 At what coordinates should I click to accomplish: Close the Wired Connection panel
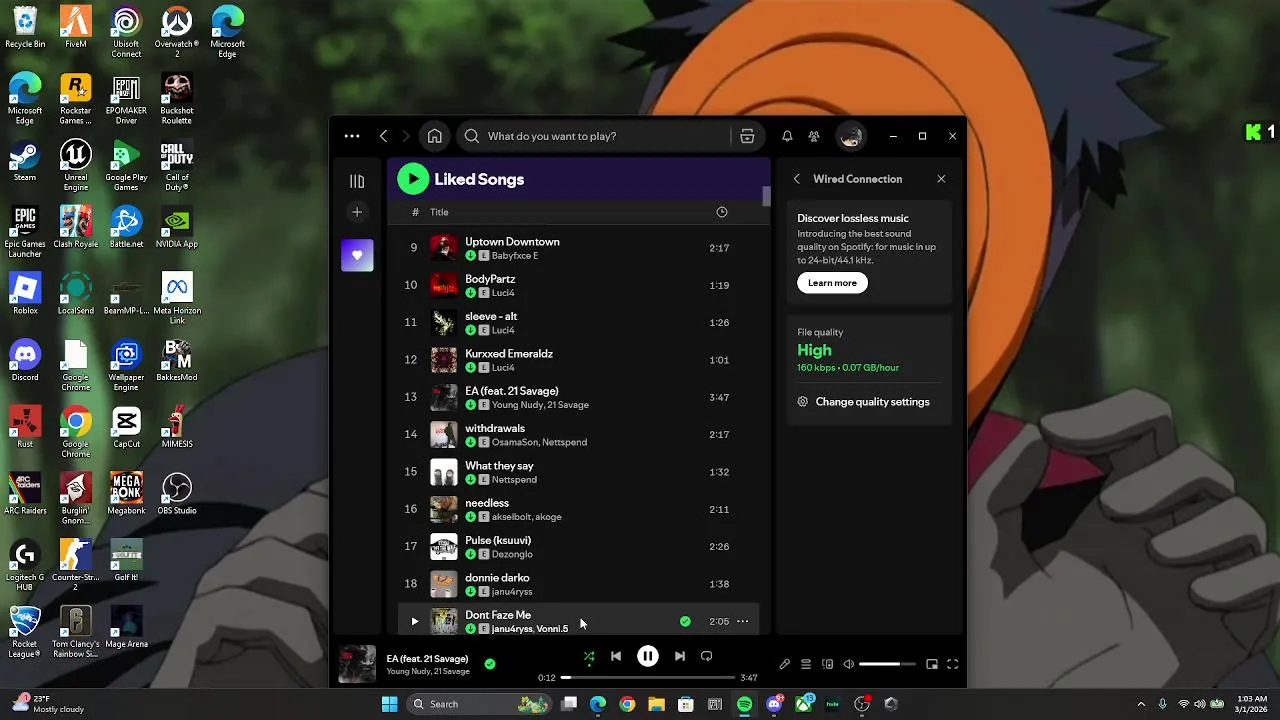point(941,179)
